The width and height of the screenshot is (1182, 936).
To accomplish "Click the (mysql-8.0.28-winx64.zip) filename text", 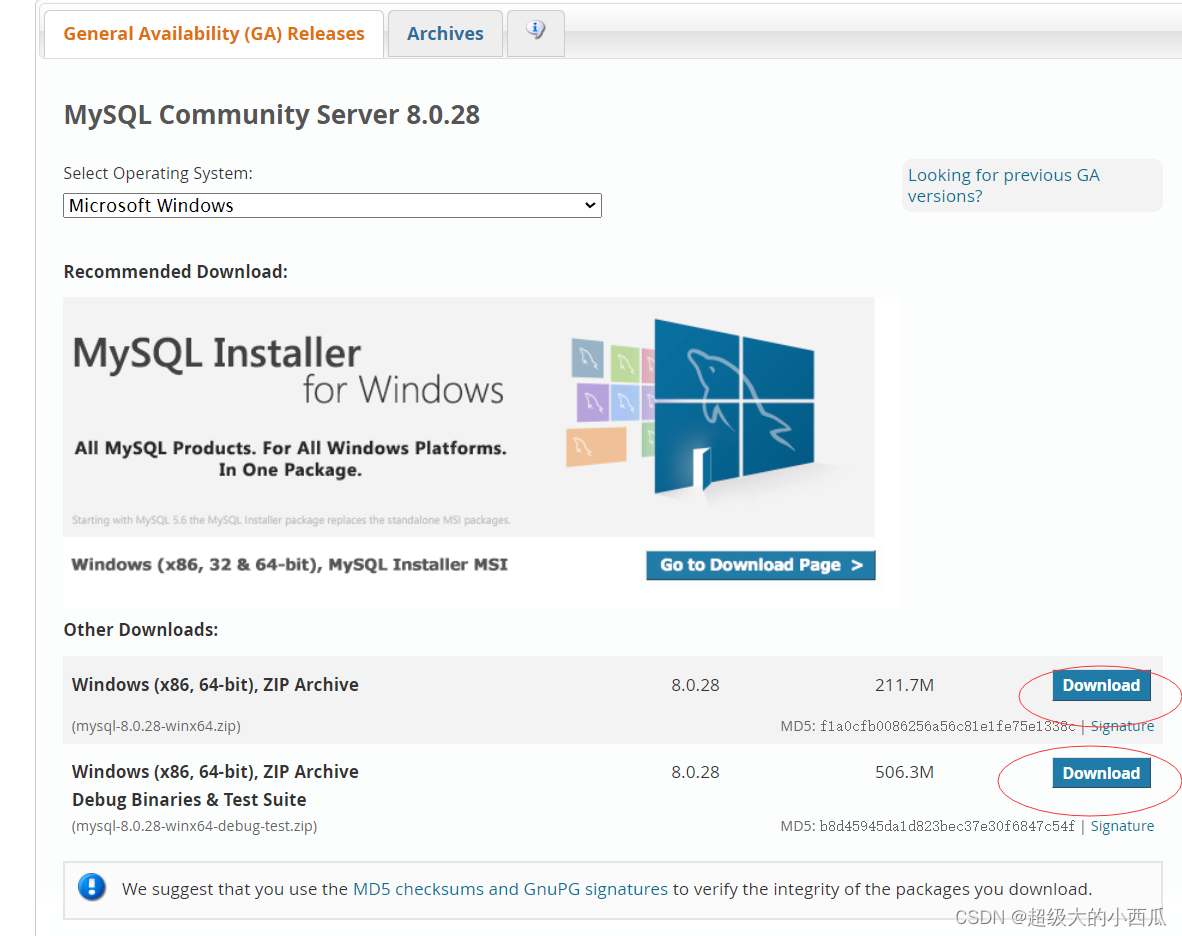I will [156, 726].
